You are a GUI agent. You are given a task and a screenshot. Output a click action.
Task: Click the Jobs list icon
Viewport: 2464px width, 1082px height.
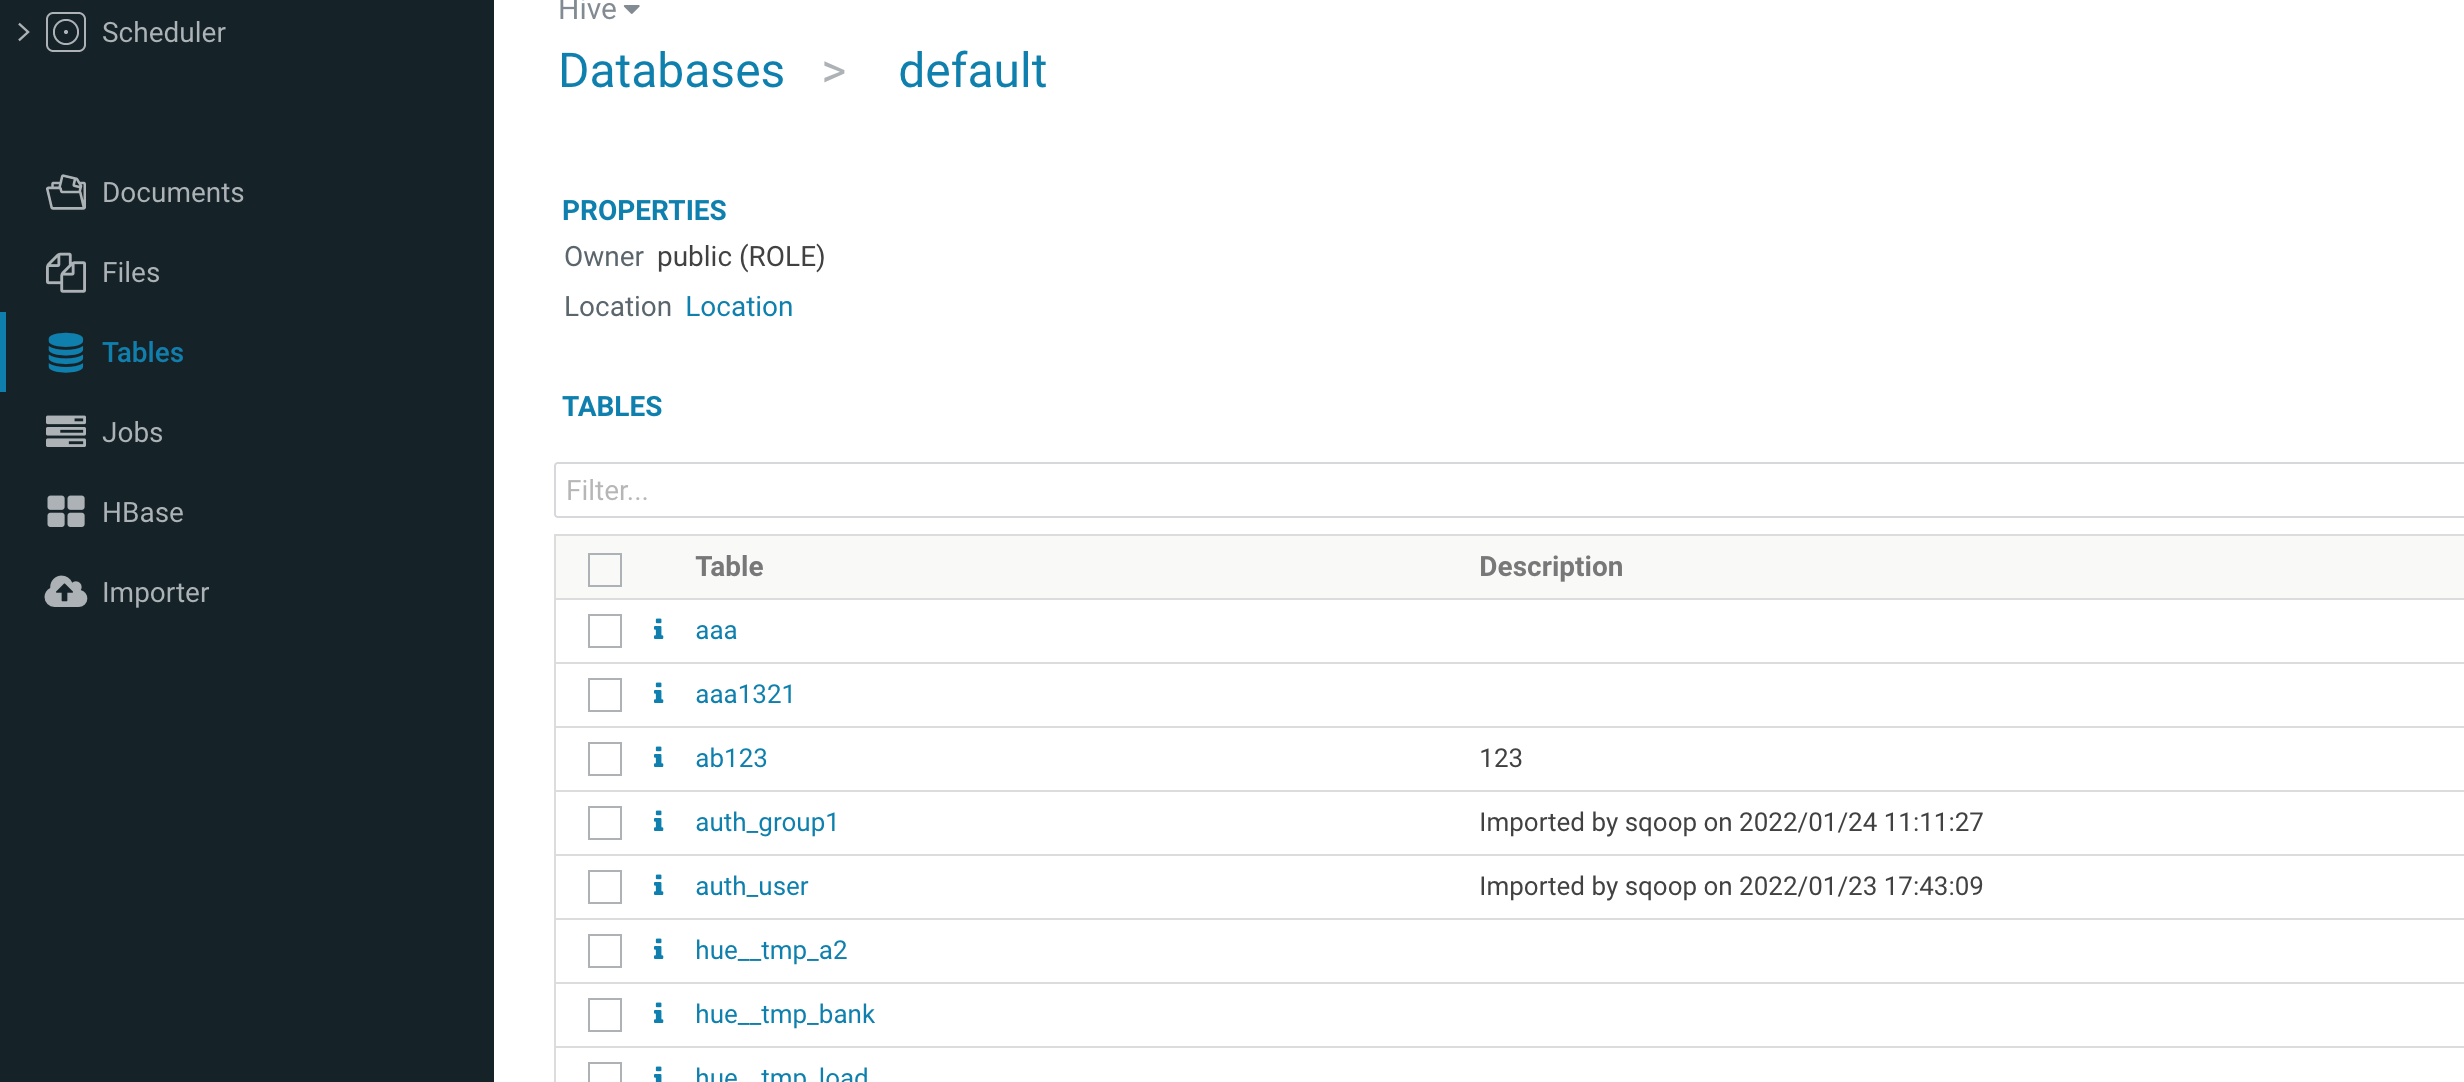66,432
